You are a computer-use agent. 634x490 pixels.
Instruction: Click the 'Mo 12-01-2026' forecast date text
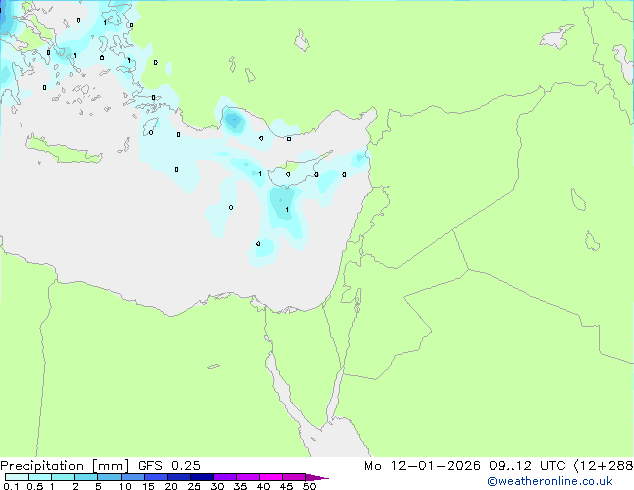click(x=422, y=466)
